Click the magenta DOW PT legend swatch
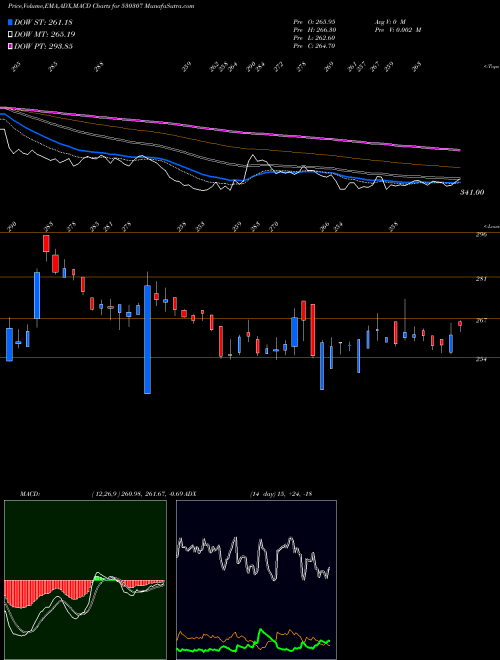Screen dimensions: 500x660 tap(11, 46)
